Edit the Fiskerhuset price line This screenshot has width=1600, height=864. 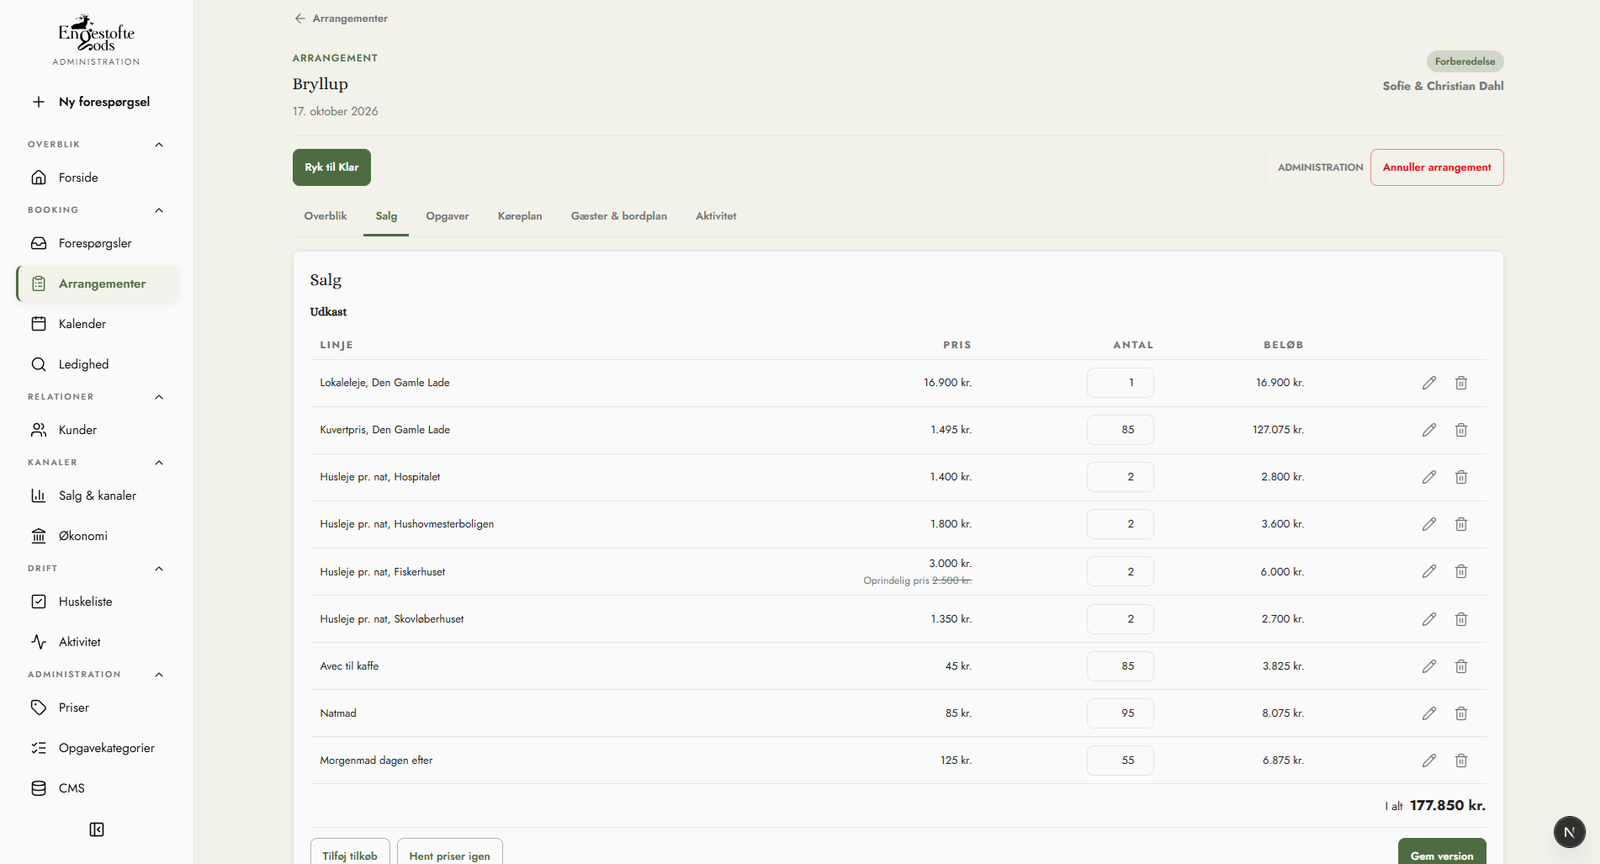coord(1429,572)
